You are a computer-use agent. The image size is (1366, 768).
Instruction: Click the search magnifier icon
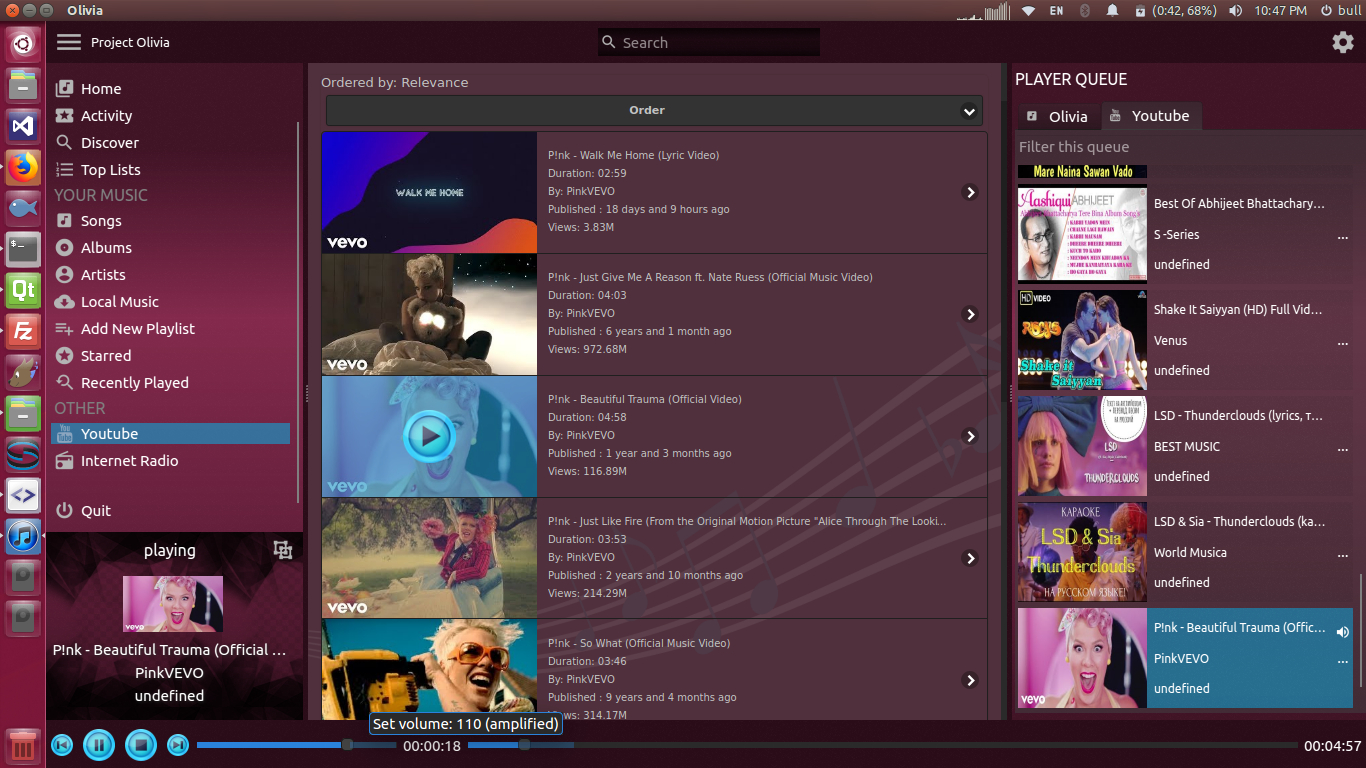609,42
